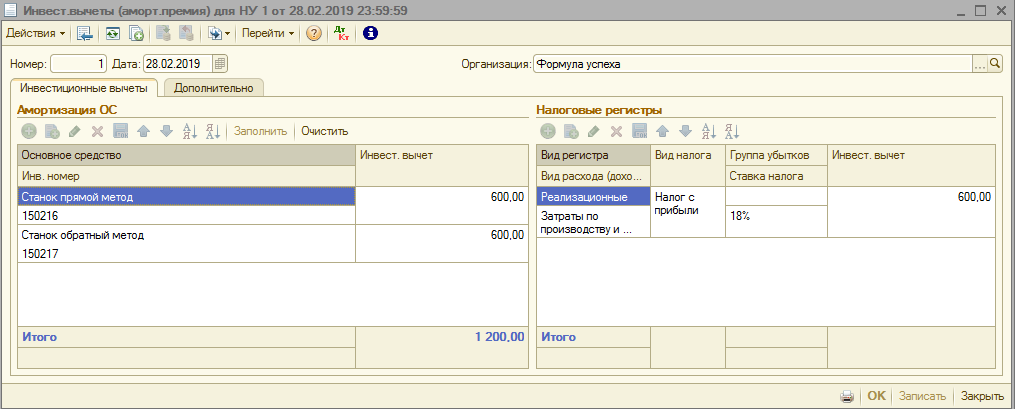Viewport: 1015px width, 409px height.
Task: Click the Закрыть button
Action: coord(982,396)
